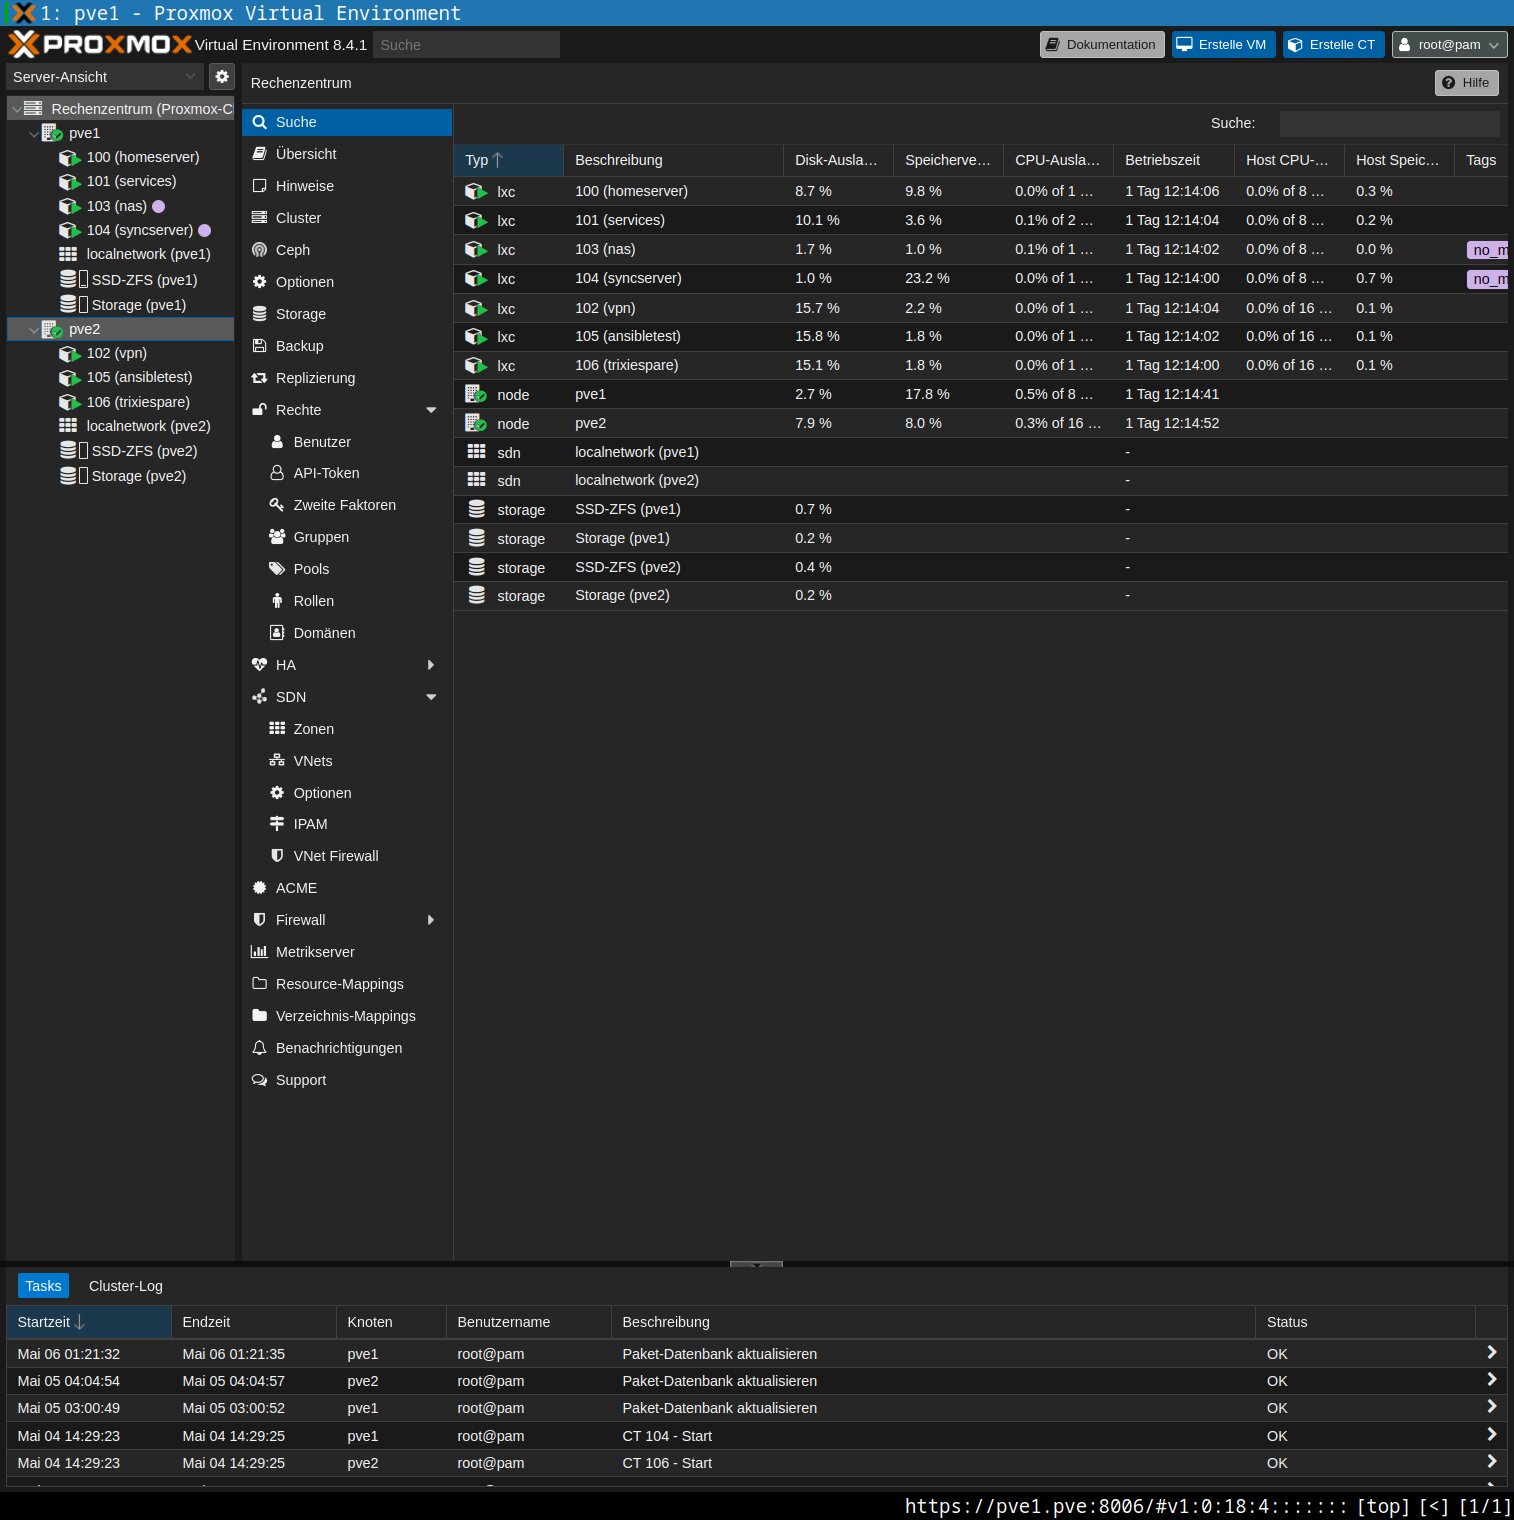Open the Resource-Mappings menu item
The width and height of the screenshot is (1514, 1520).
pyautogui.click(x=347, y=984)
